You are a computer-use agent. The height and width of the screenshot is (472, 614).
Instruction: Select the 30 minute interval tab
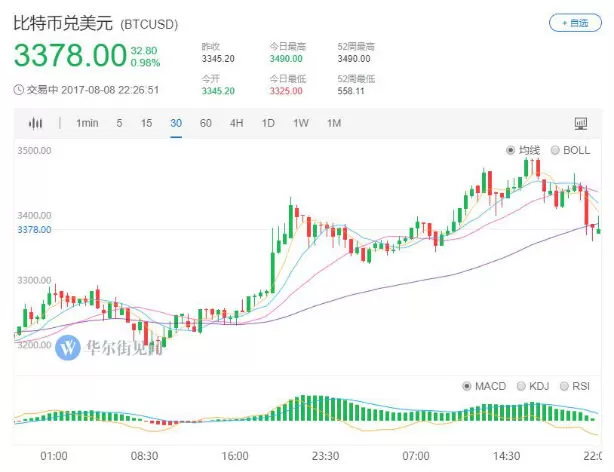coord(176,123)
